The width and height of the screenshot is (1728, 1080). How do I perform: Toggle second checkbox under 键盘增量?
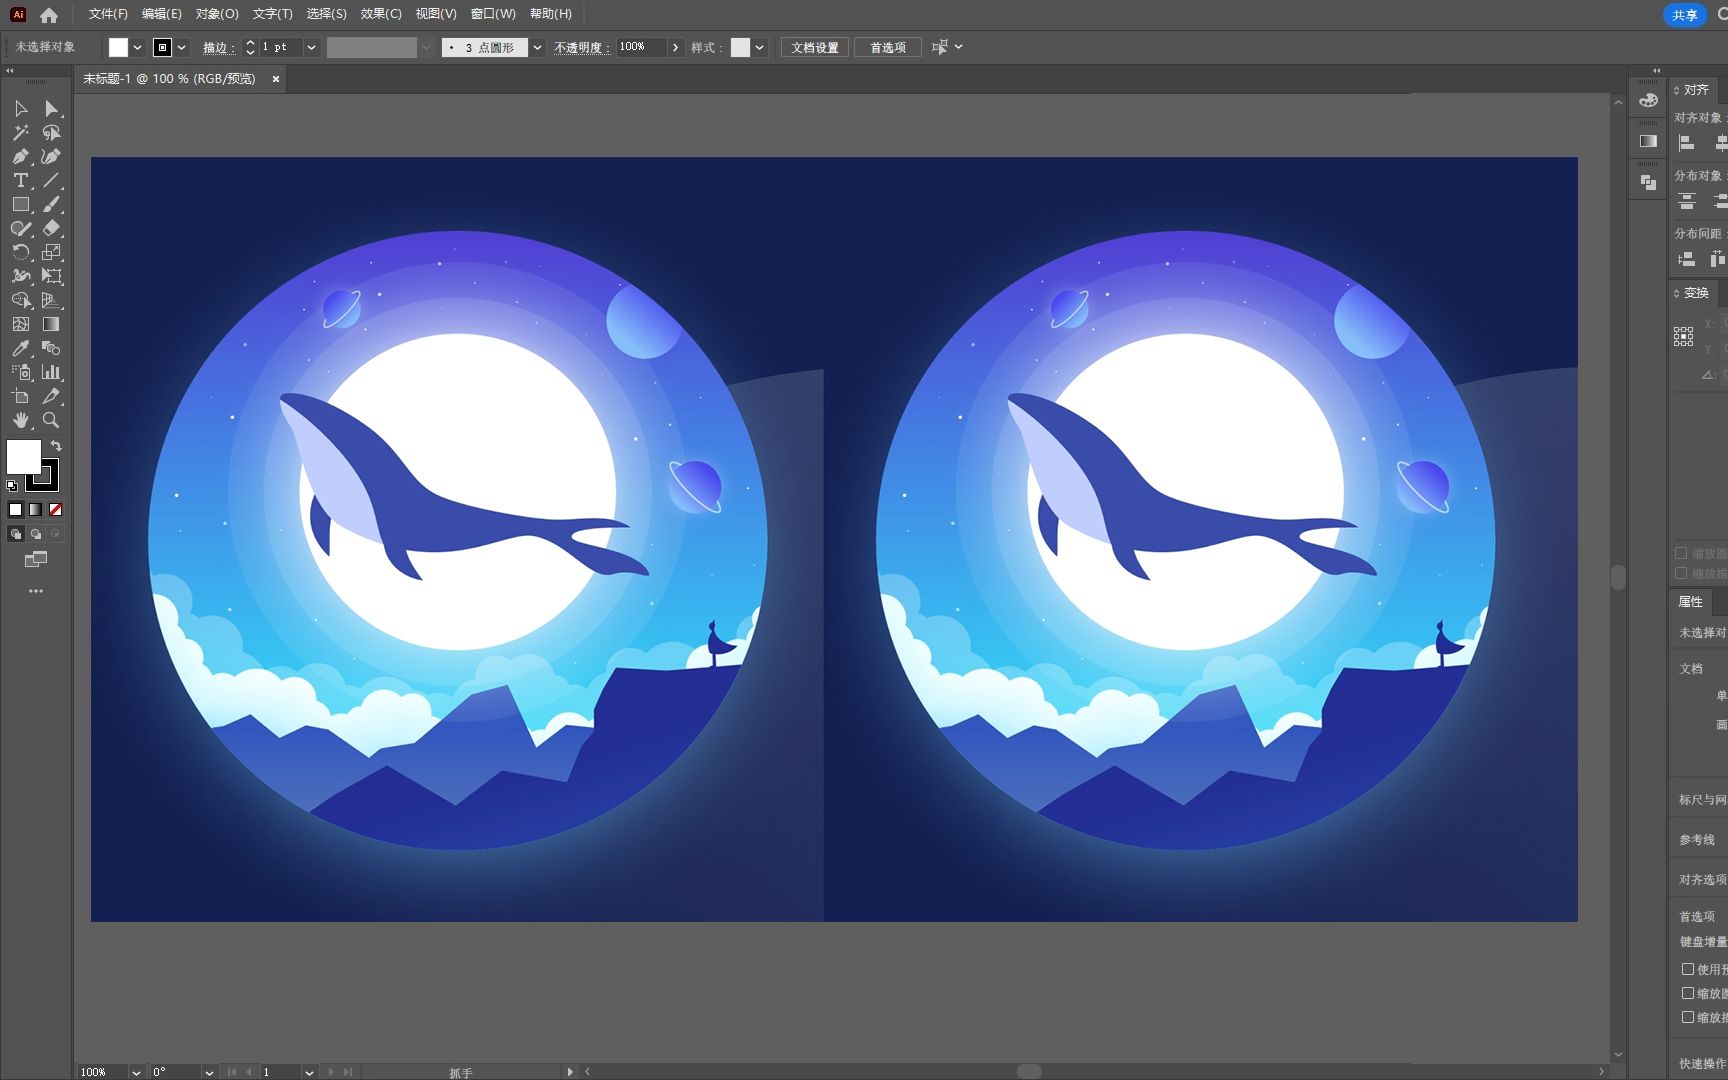point(1688,993)
